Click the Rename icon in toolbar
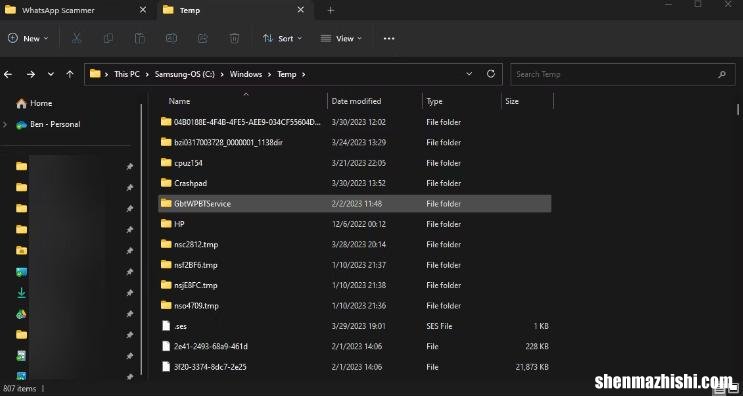This screenshot has width=743, height=397. (x=171, y=38)
